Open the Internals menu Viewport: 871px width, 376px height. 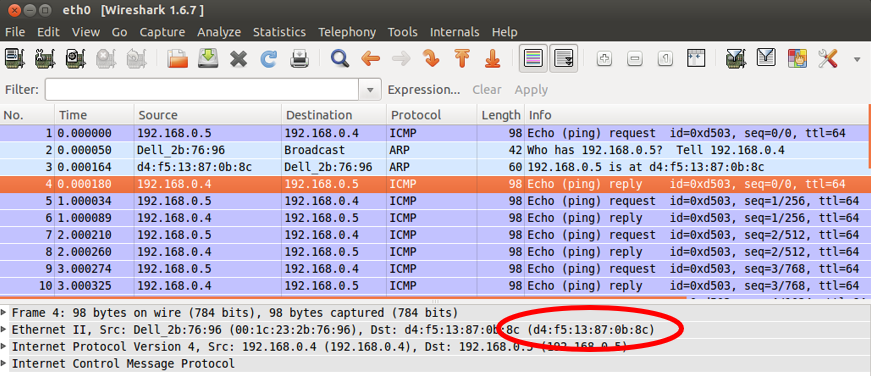pyautogui.click(x=454, y=32)
